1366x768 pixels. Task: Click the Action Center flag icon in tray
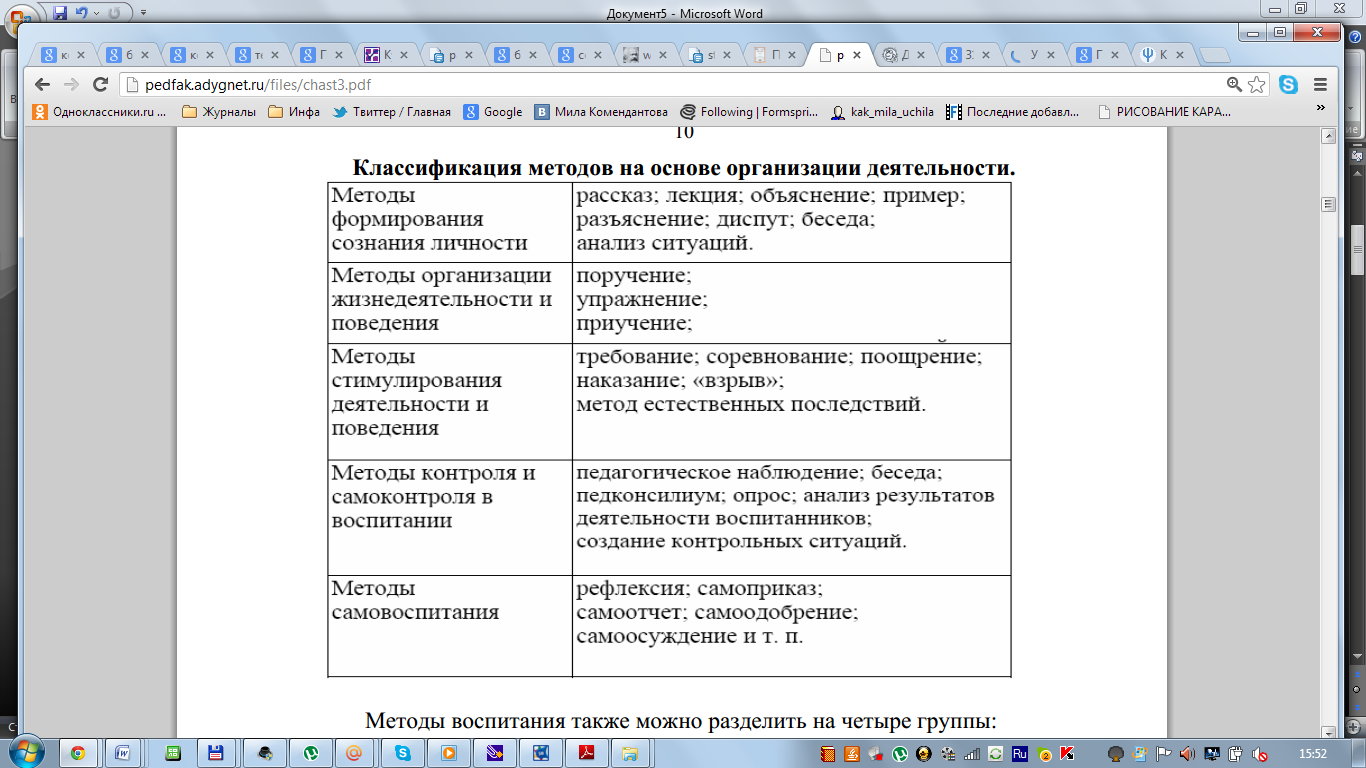1163,752
